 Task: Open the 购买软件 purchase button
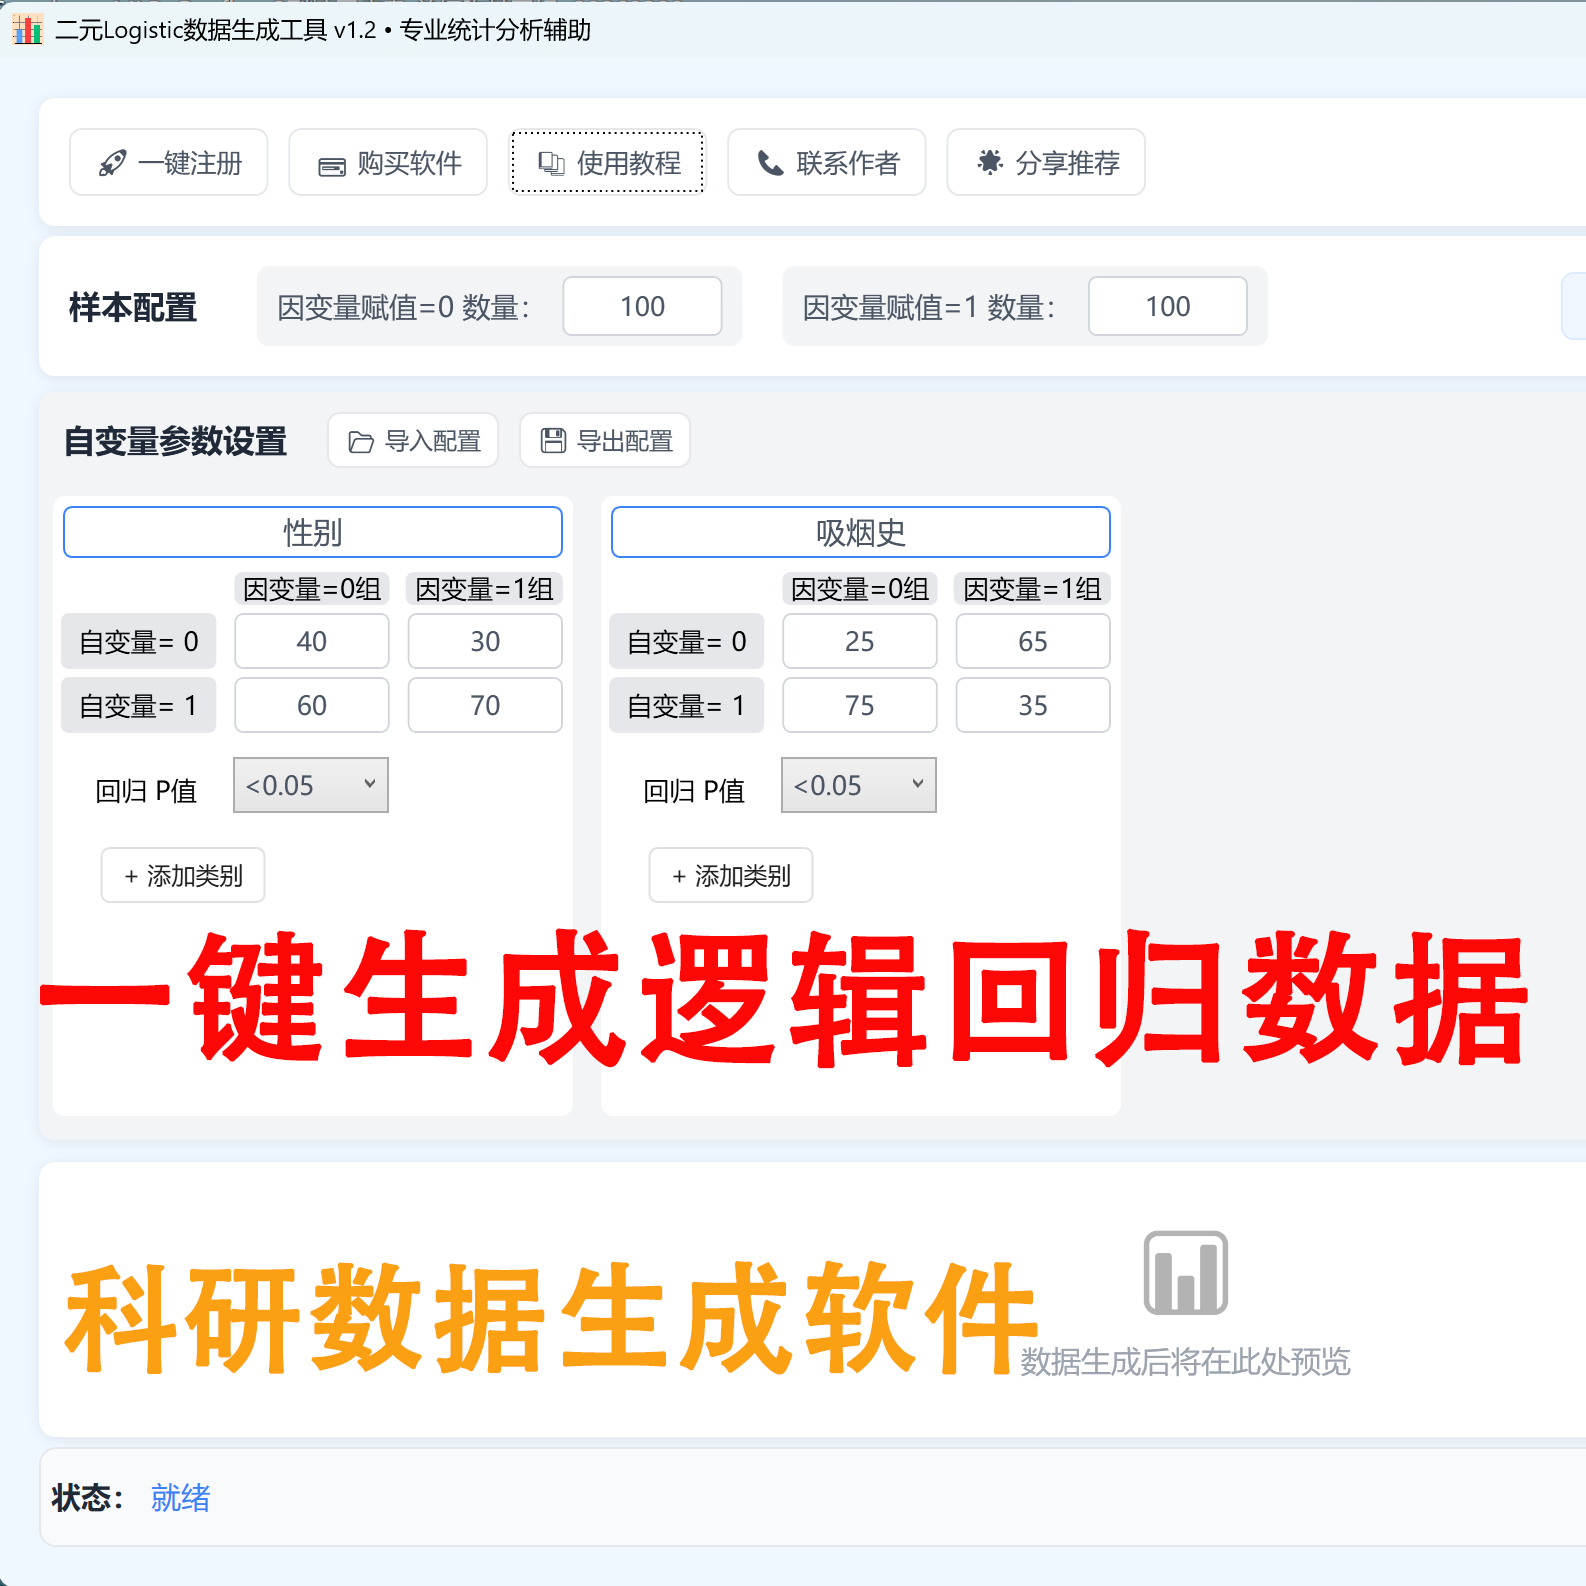click(x=388, y=162)
